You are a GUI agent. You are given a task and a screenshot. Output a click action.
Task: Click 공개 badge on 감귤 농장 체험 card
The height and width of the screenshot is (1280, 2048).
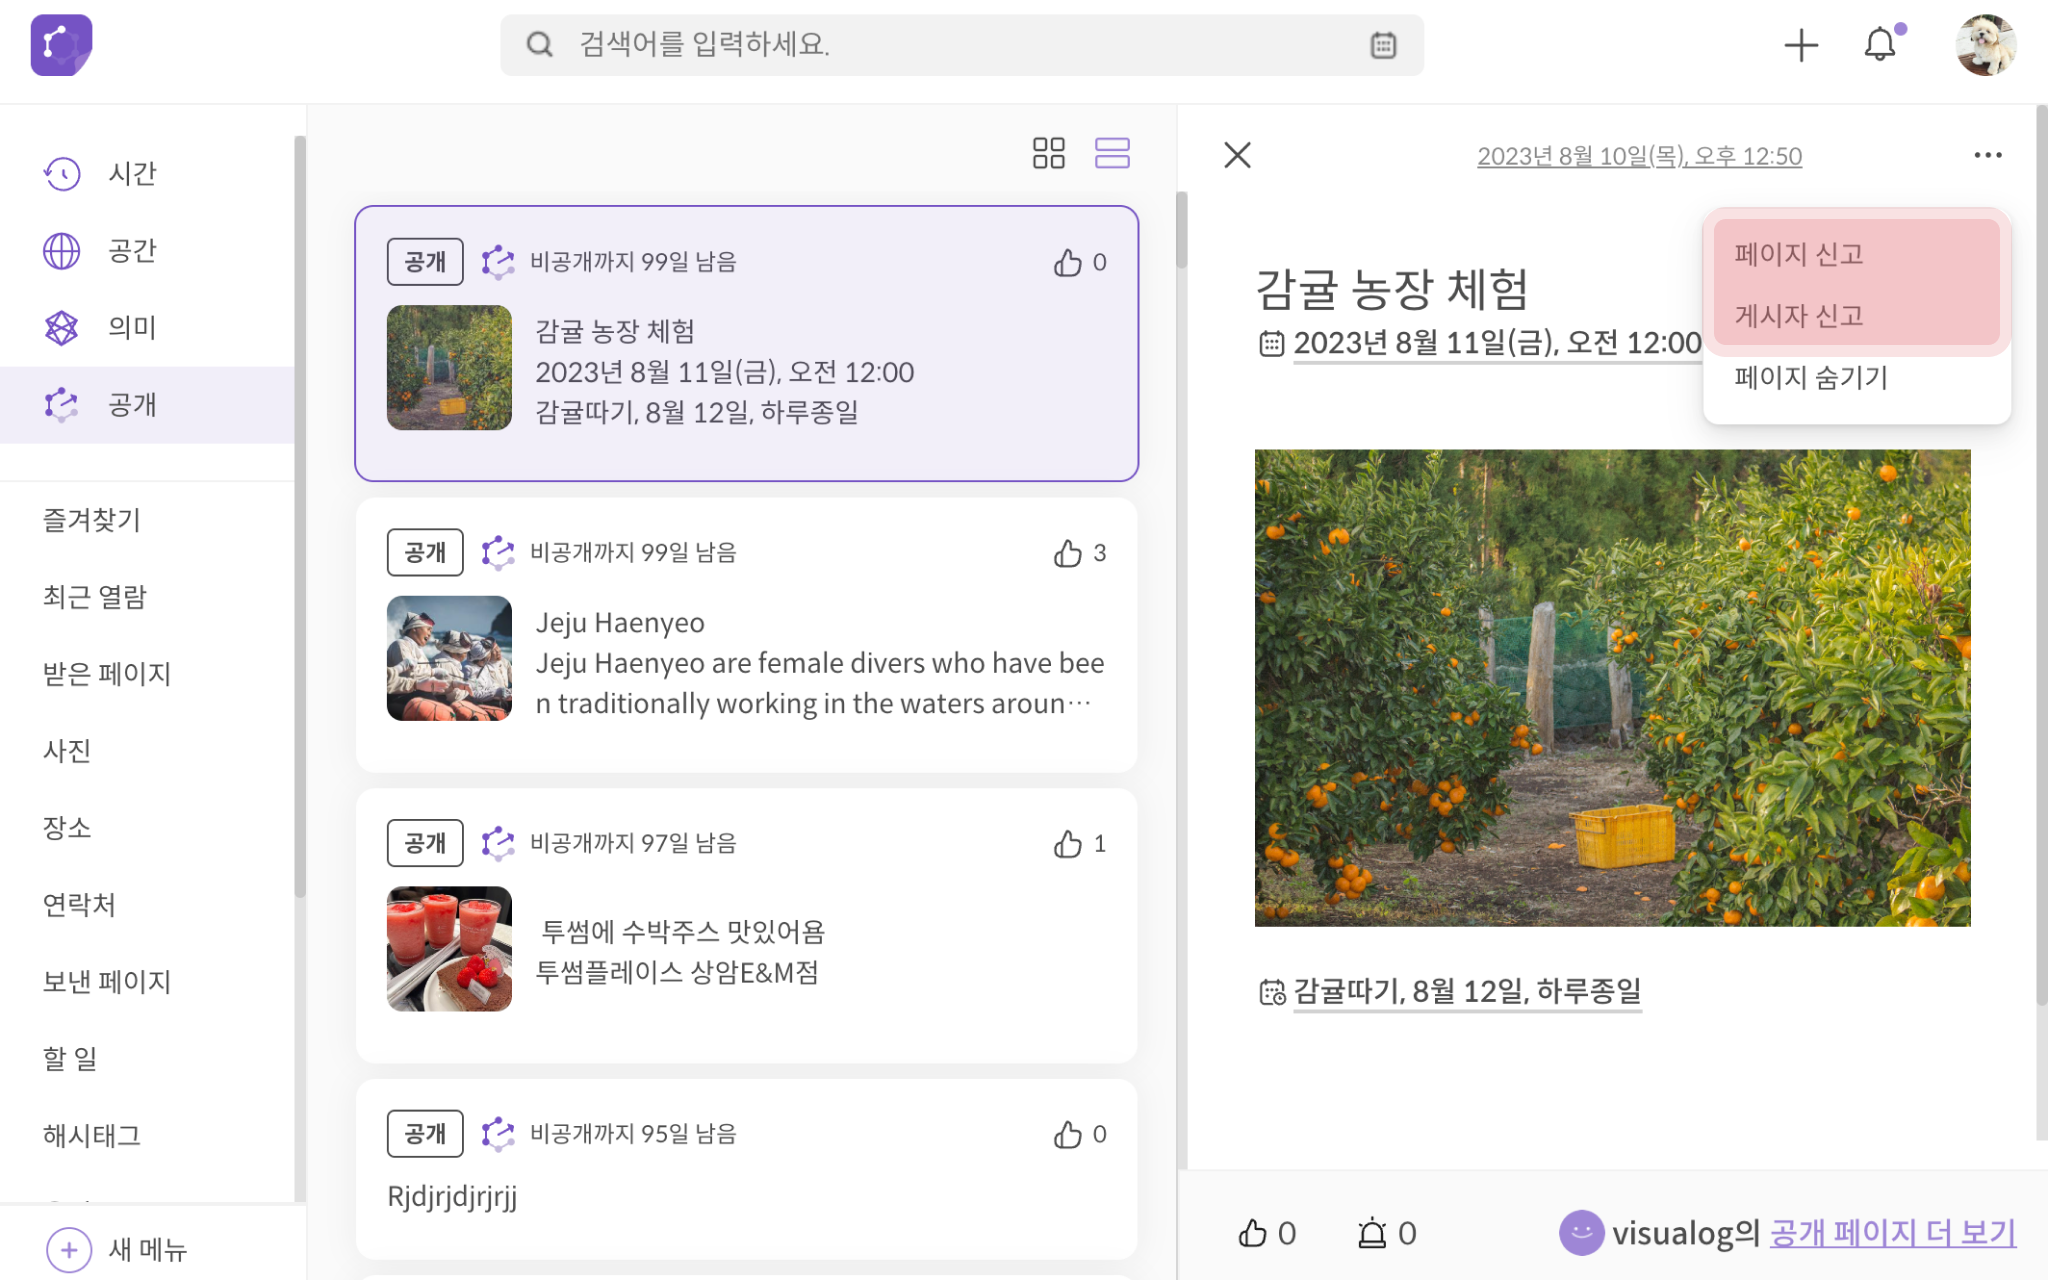point(425,262)
